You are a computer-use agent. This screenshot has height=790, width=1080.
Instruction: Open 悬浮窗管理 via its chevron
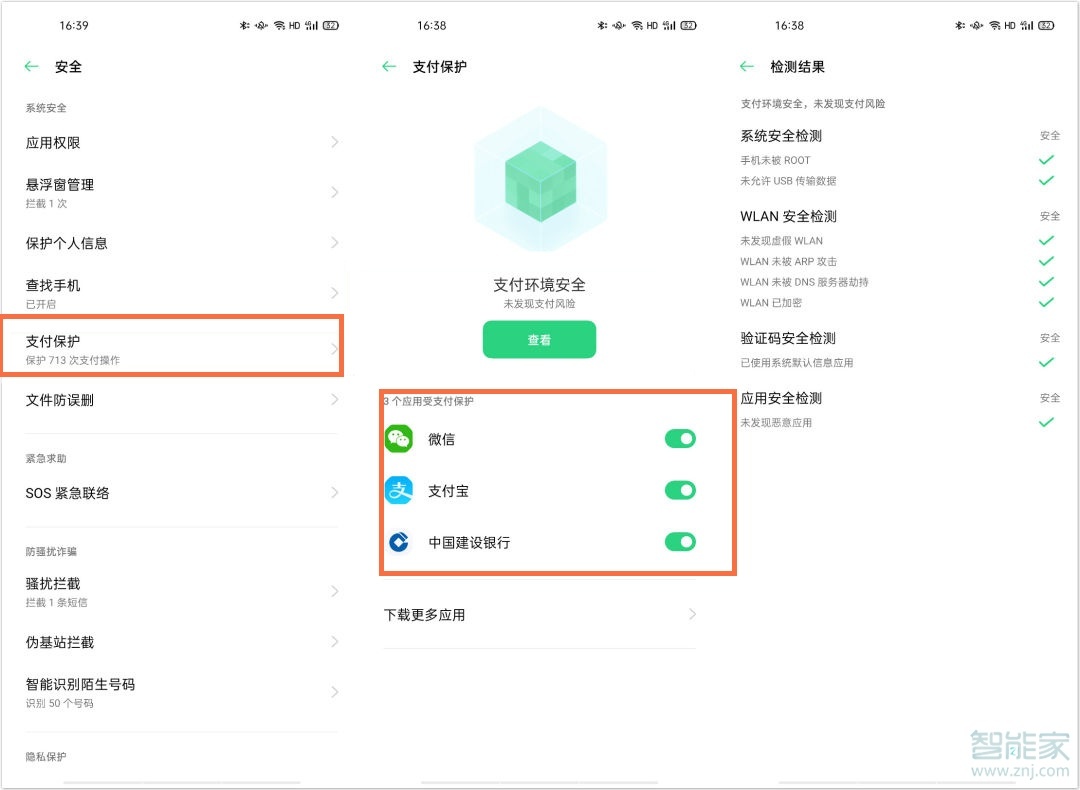(337, 192)
